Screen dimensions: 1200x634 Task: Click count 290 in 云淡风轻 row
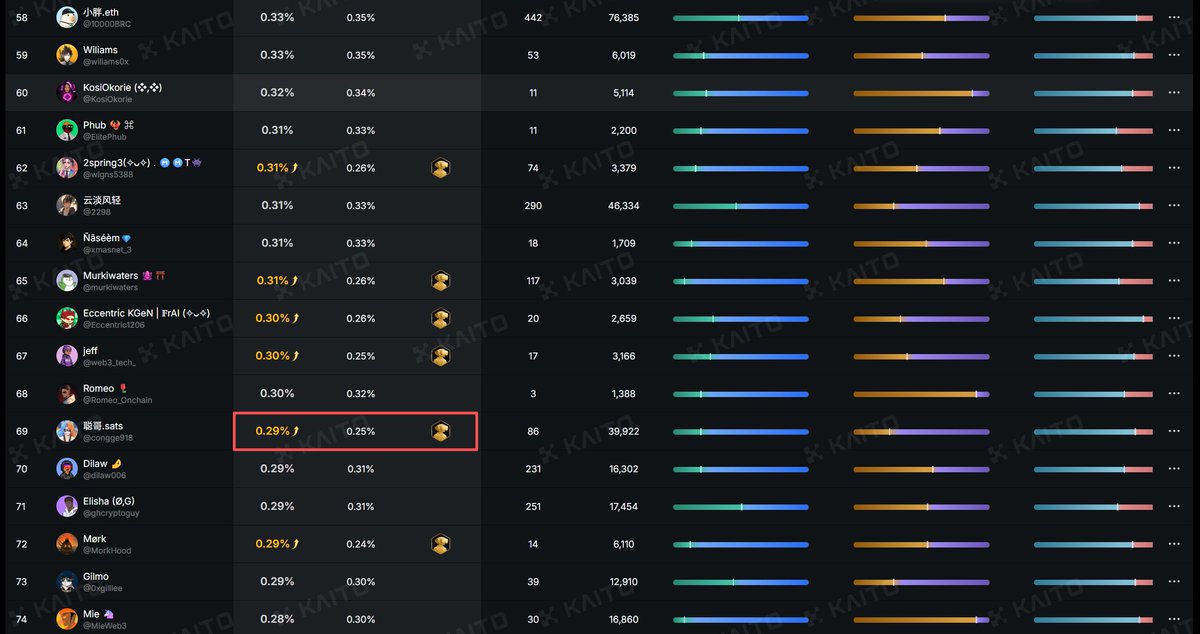533,206
